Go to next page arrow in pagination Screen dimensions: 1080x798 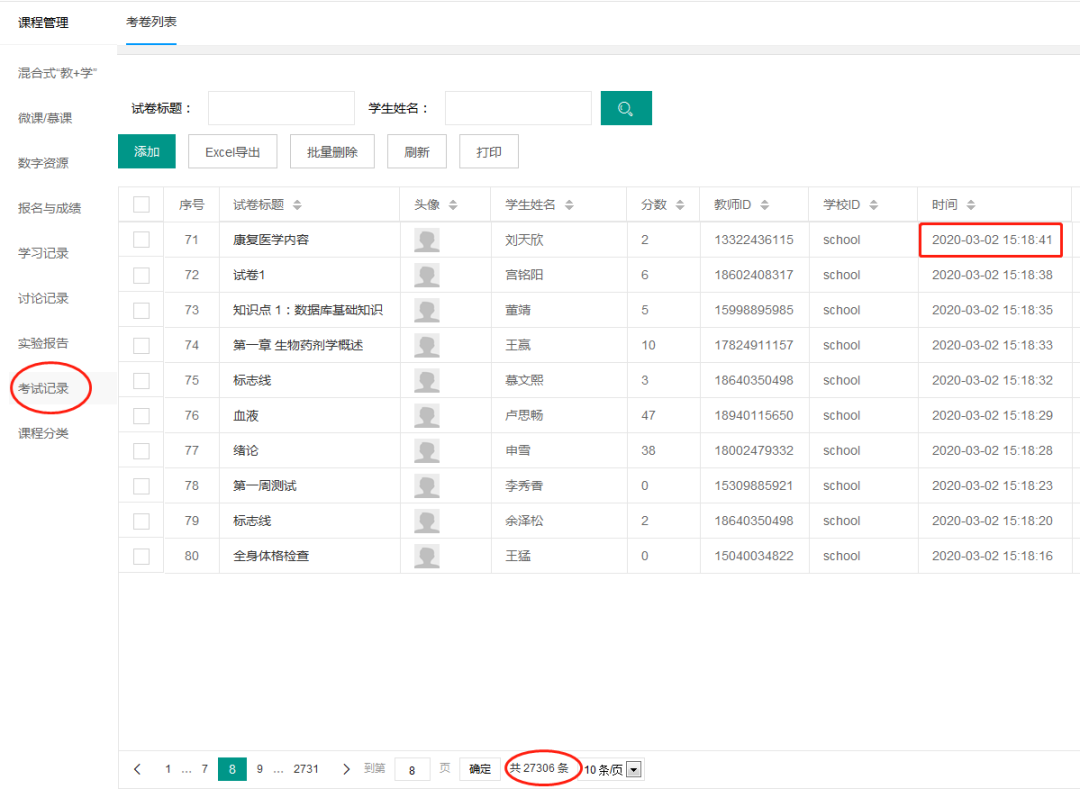(x=346, y=769)
